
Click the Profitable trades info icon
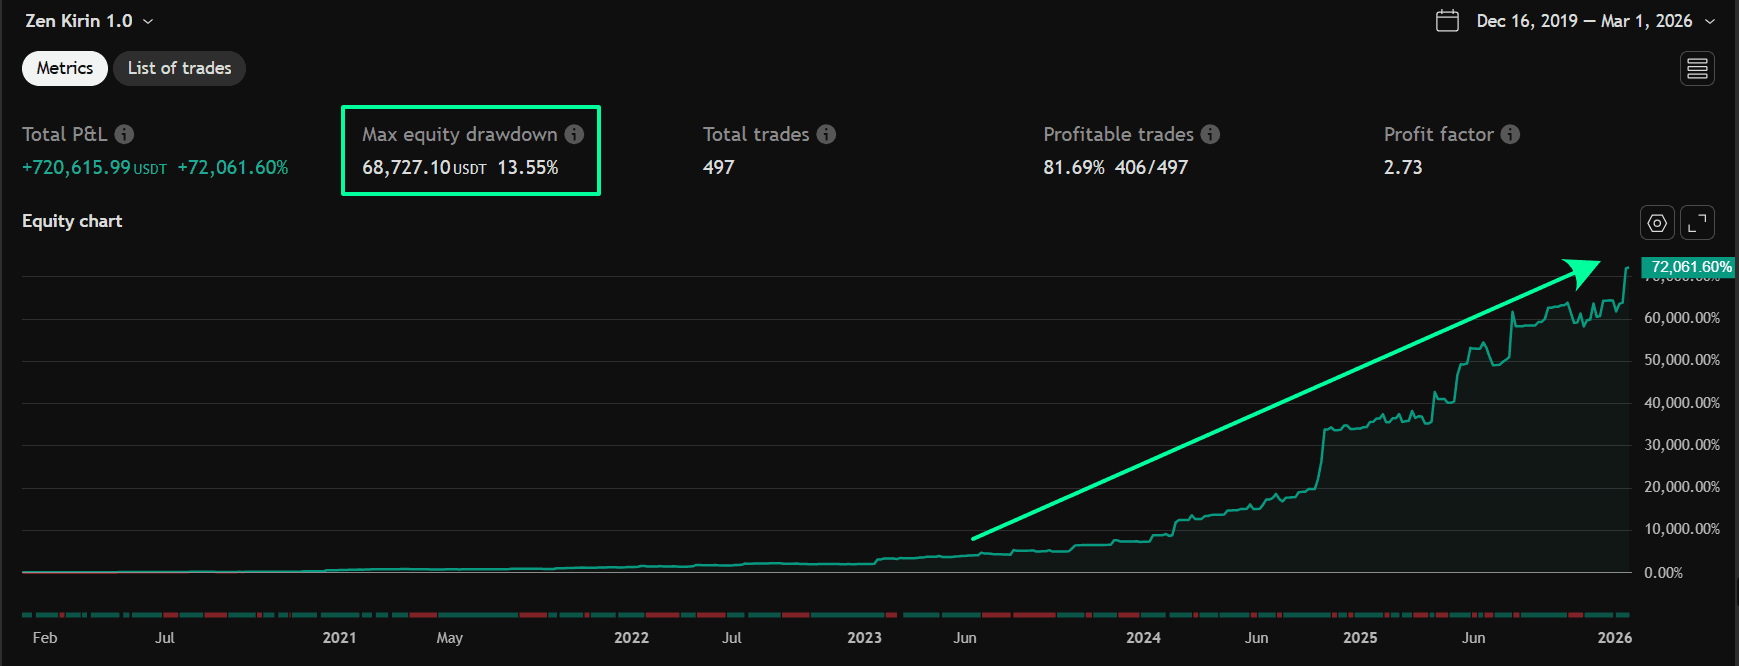click(x=1210, y=134)
